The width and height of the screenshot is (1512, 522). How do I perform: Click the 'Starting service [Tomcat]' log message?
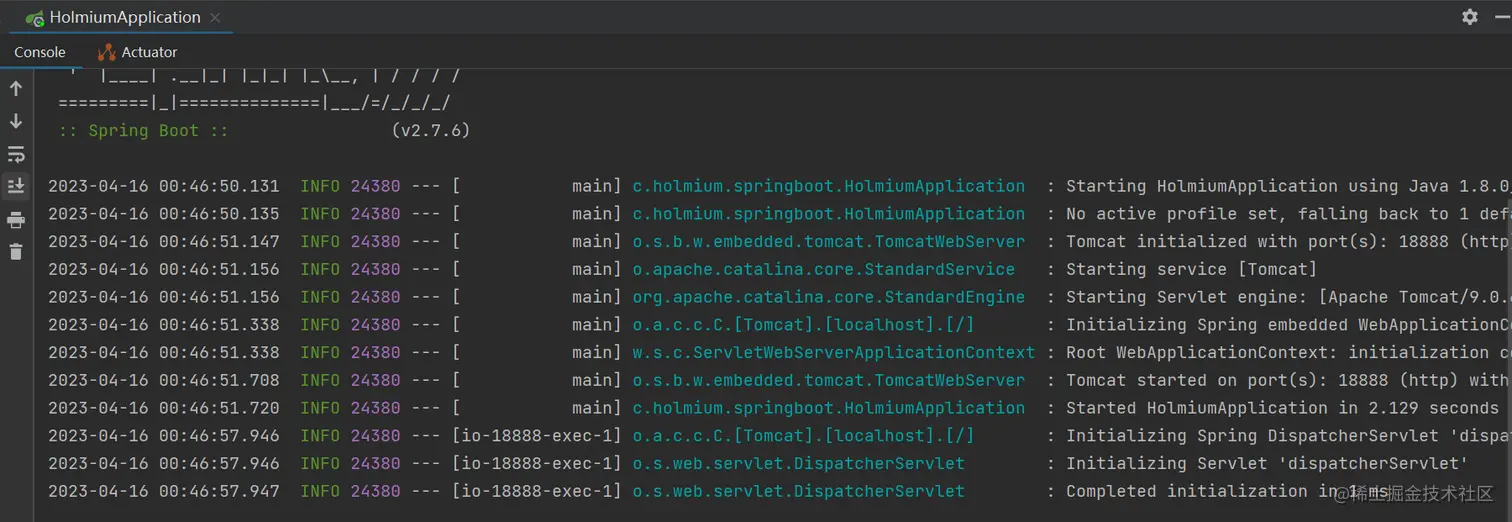1190,270
